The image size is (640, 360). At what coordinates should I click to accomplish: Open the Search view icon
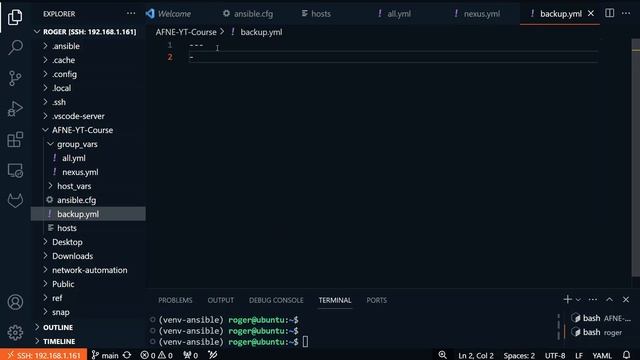(15, 47)
